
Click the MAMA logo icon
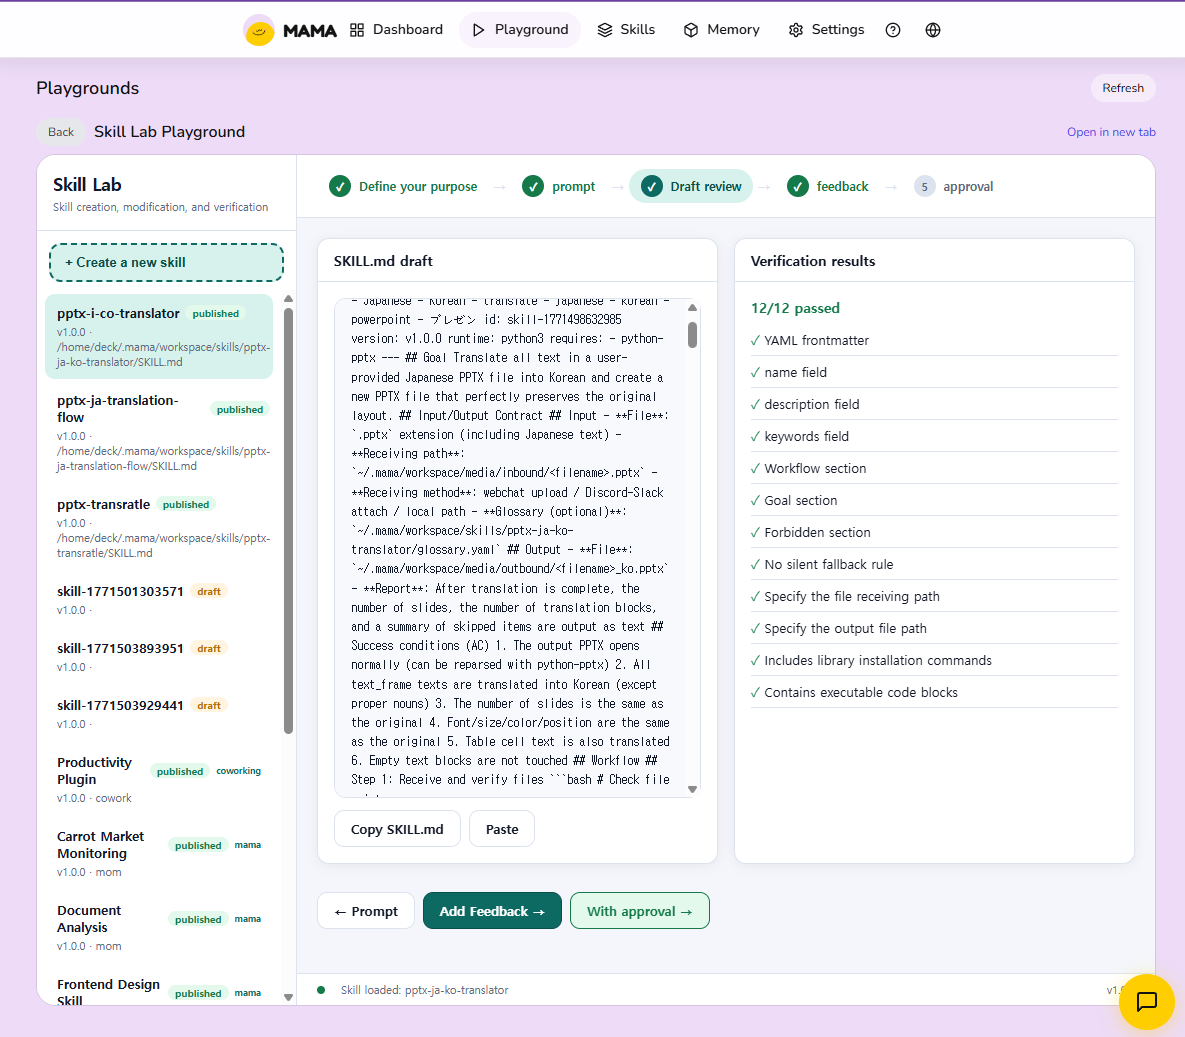point(259,30)
